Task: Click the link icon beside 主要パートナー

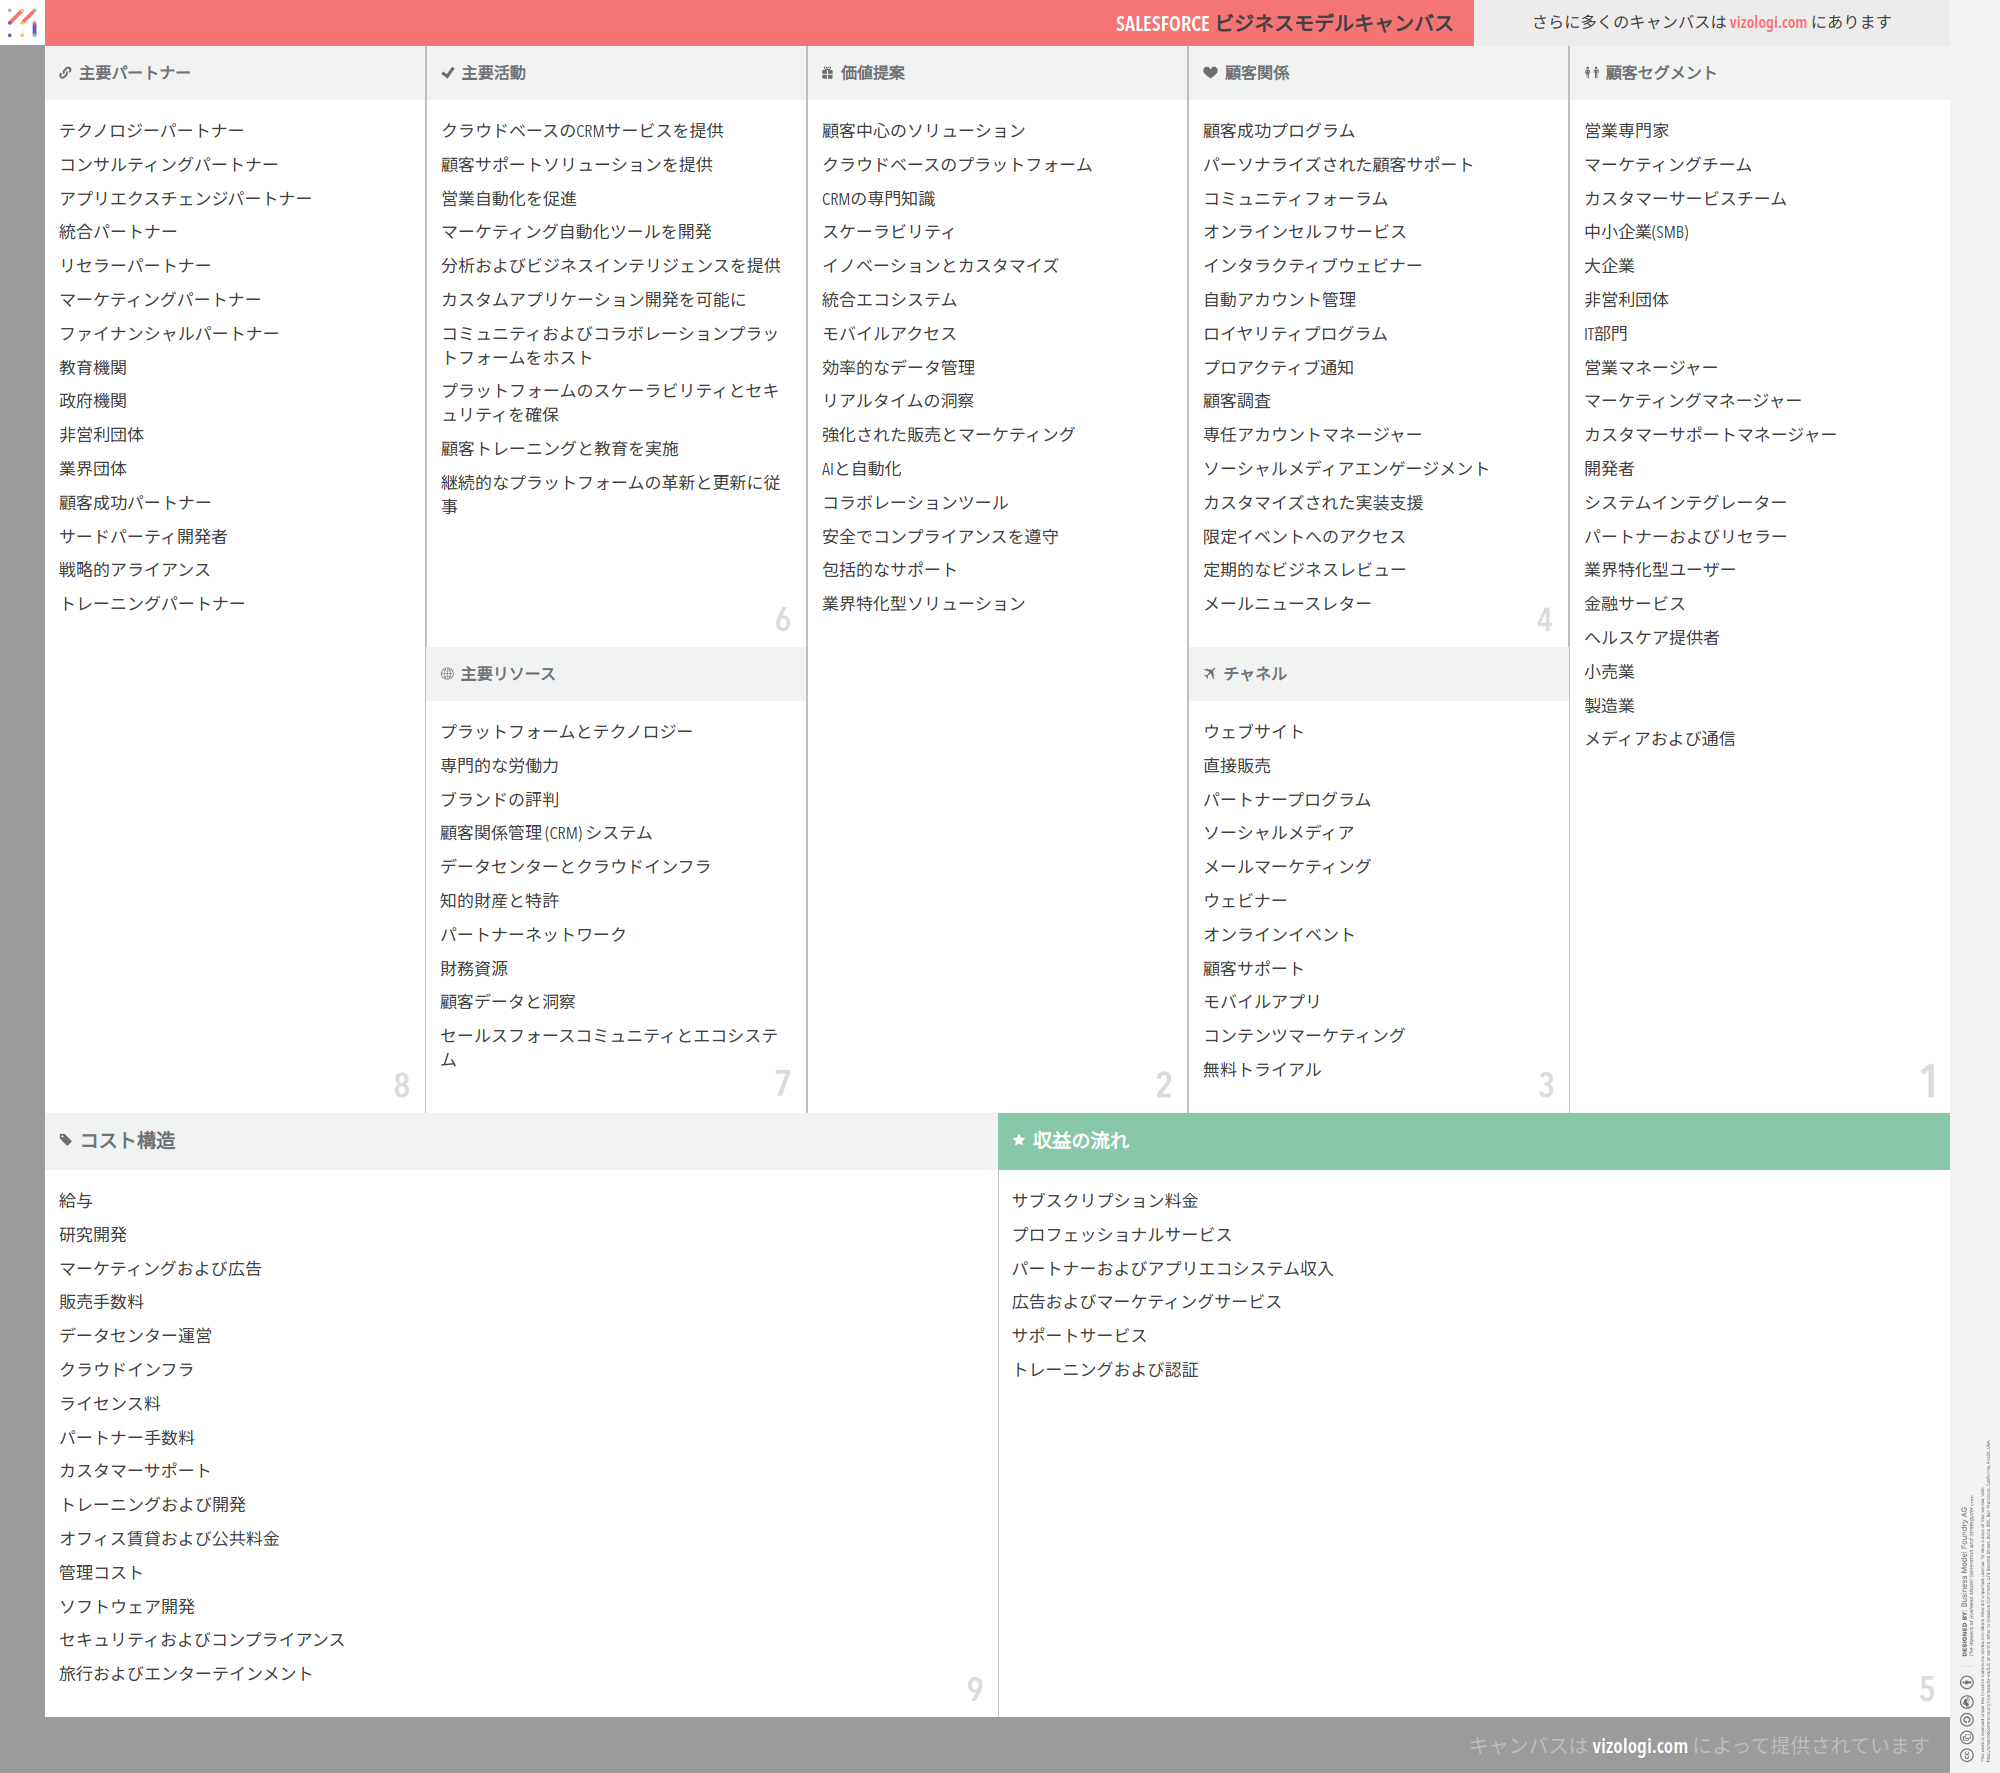Action: coord(65,73)
